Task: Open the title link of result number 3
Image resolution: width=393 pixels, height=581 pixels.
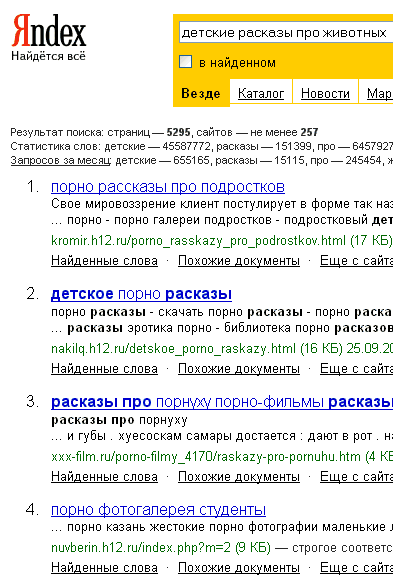Action: click(222, 402)
